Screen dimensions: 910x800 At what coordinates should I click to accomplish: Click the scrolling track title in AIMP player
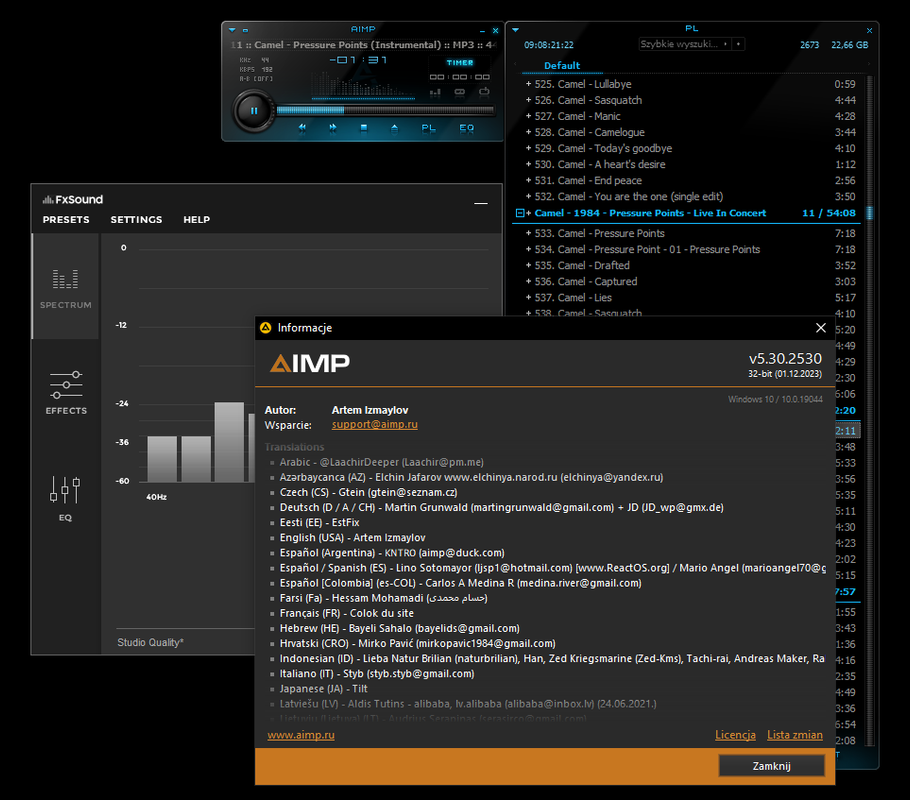pos(363,45)
